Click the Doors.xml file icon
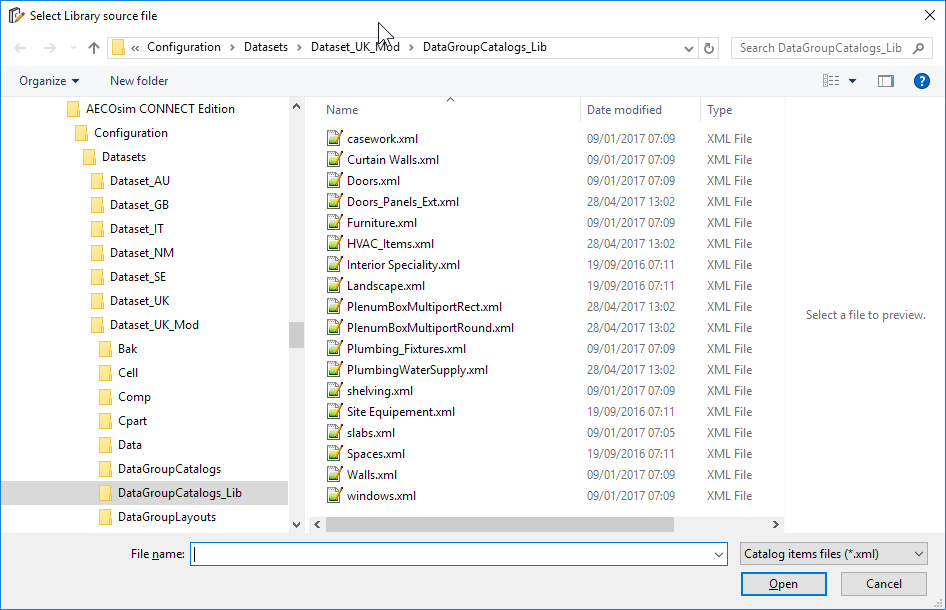The image size is (946, 610). click(334, 180)
